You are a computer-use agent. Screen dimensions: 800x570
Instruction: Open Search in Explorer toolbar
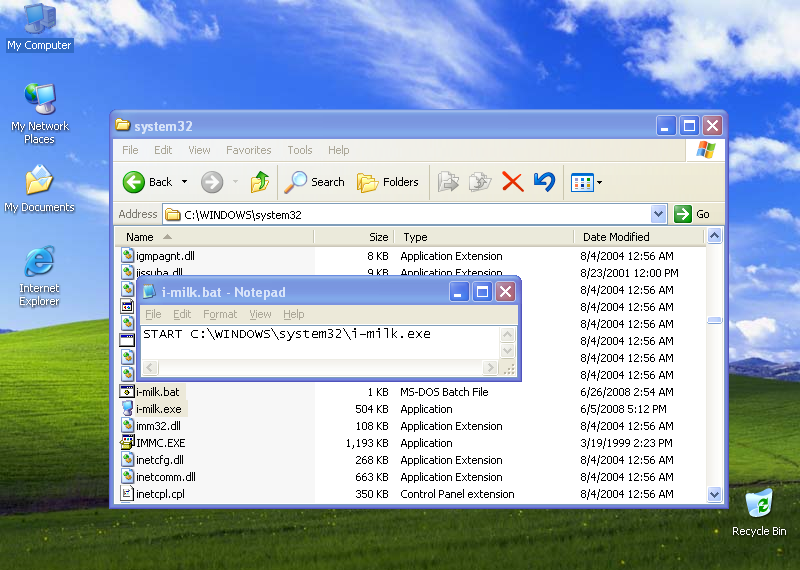point(315,182)
